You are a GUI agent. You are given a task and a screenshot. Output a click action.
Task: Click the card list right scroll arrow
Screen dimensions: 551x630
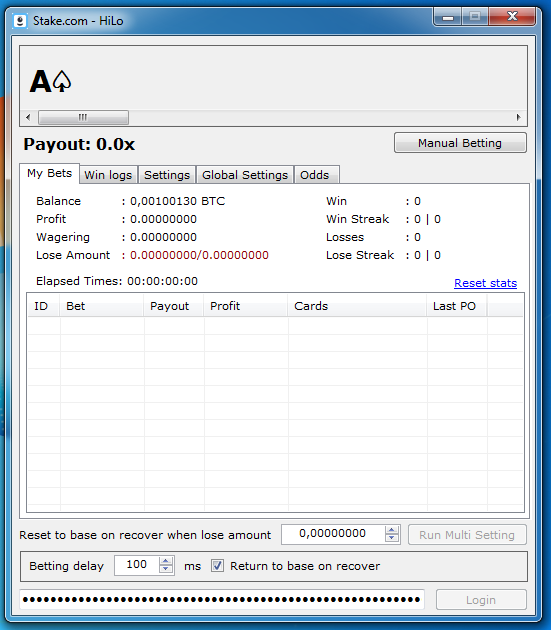pyautogui.click(x=518, y=117)
